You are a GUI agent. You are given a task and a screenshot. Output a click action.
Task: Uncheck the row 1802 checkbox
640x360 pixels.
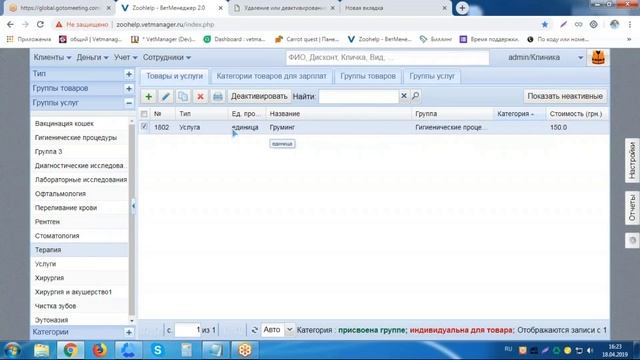(x=144, y=127)
